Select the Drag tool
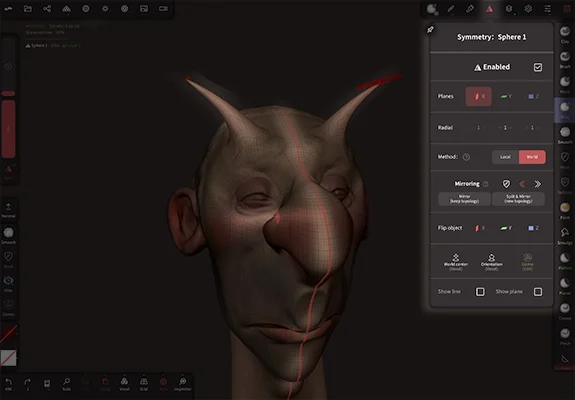The height and width of the screenshot is (400, 575). tap(565, 109)
